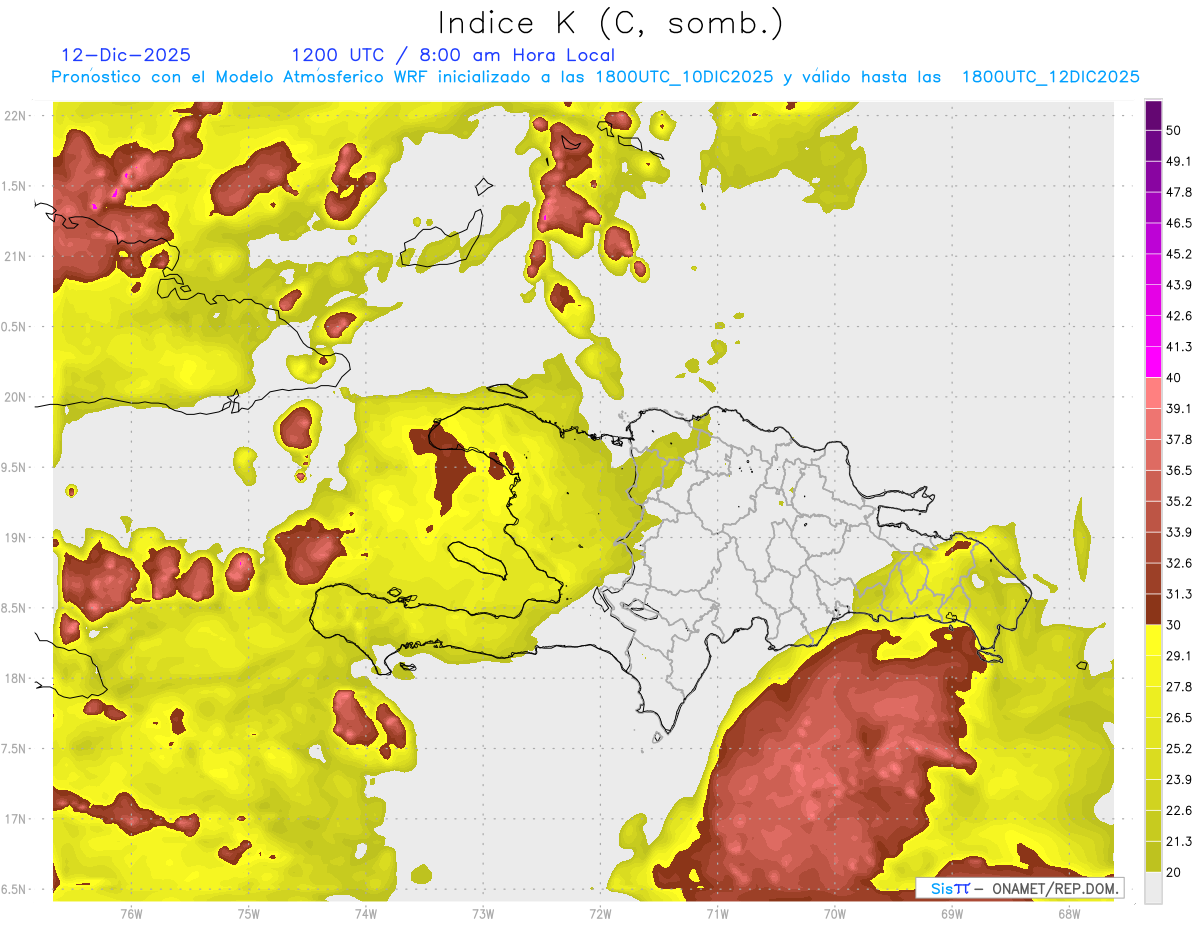The height and width of the screenshot is (927, 1200).
Task: Click the legend value '35.2'
Action: coord(1179,501)
